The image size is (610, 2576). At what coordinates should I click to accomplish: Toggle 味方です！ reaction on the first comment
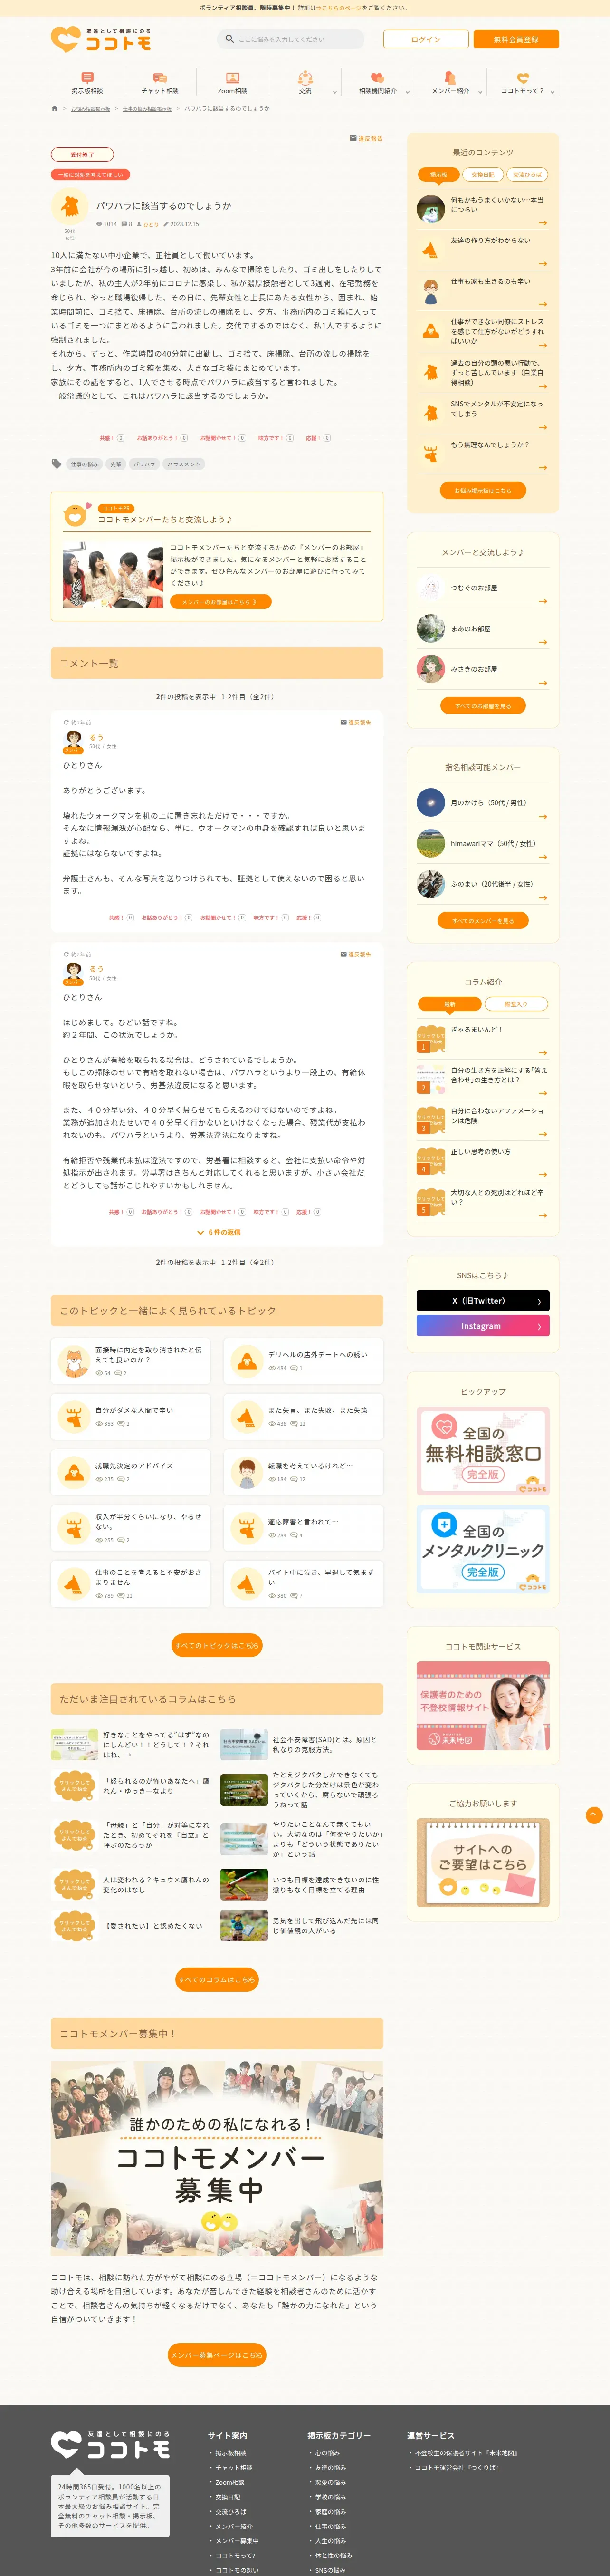click(271, 917)
